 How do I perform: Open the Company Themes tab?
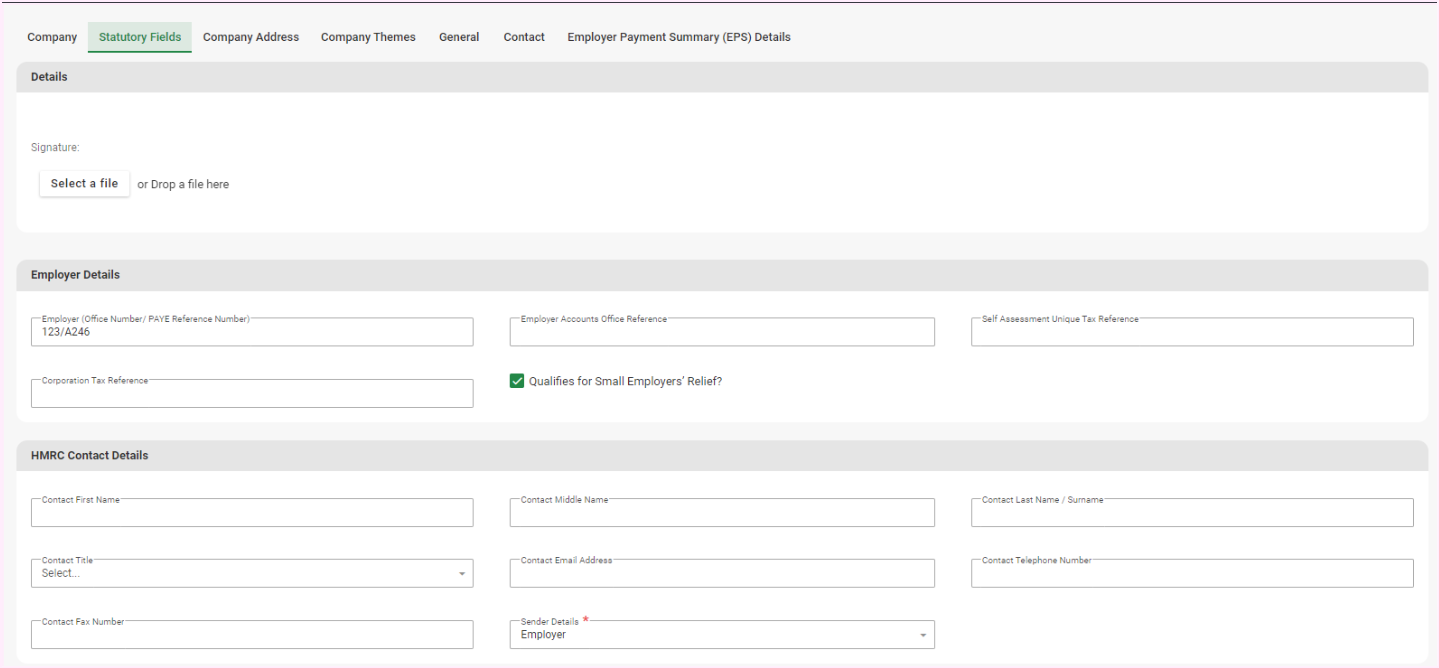[368, 37]
